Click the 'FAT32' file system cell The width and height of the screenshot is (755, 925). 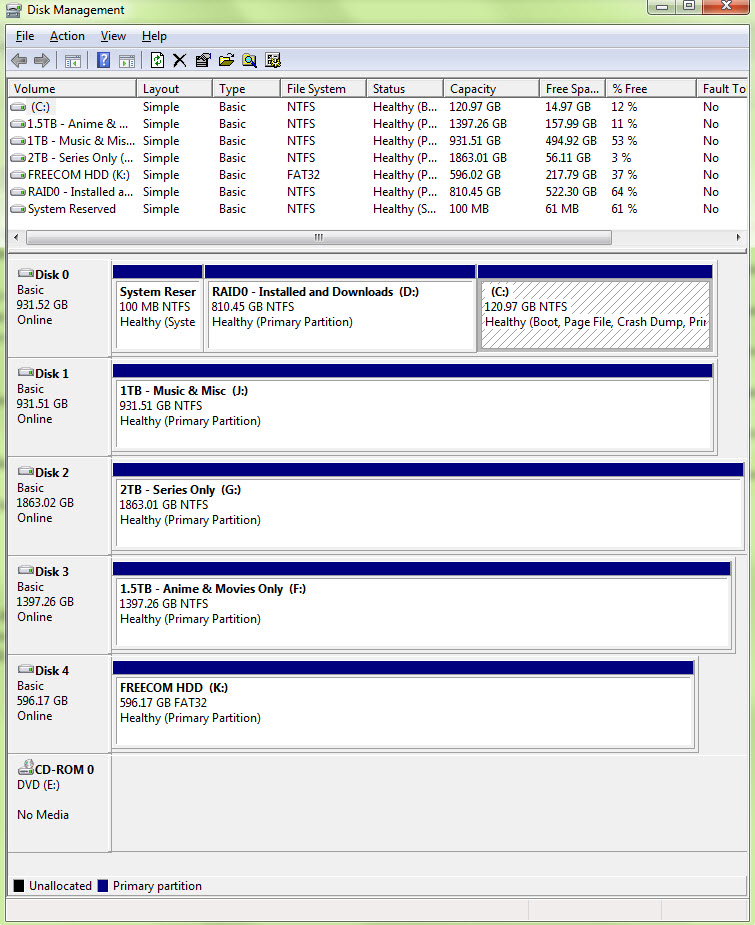tap(303, 175)
